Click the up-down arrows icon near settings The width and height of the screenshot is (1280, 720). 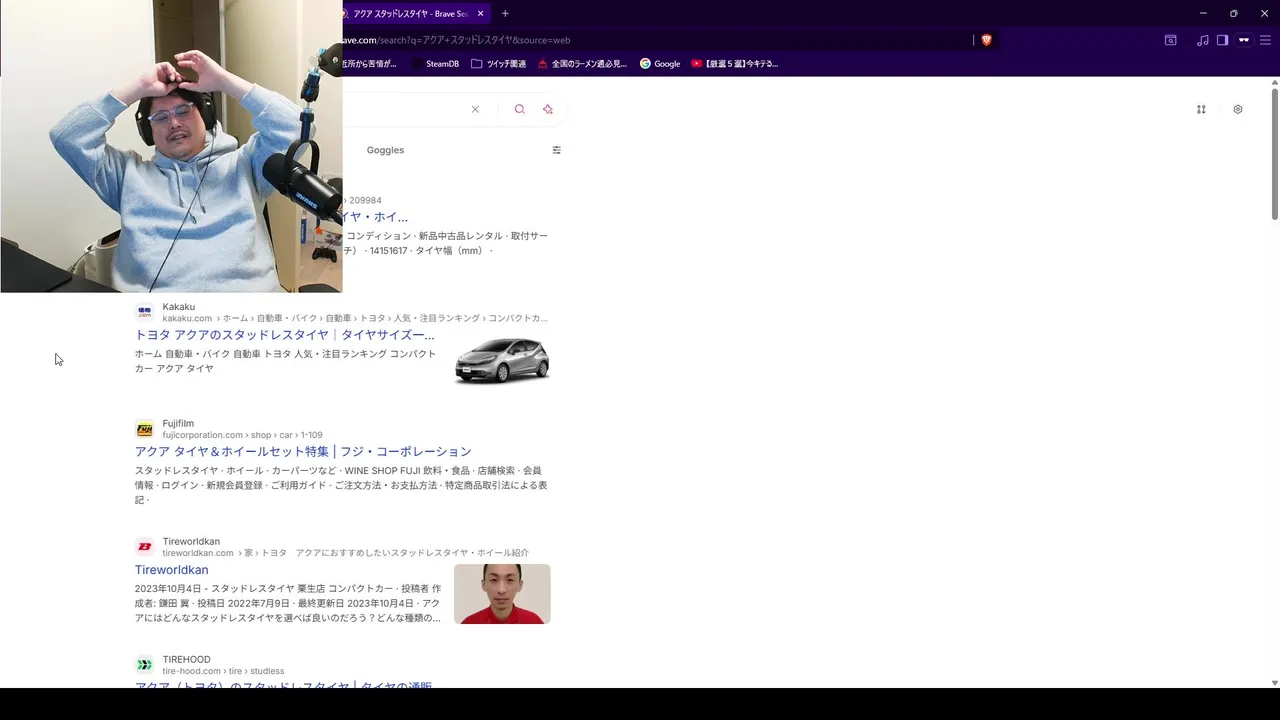[x=1201, y=110]
